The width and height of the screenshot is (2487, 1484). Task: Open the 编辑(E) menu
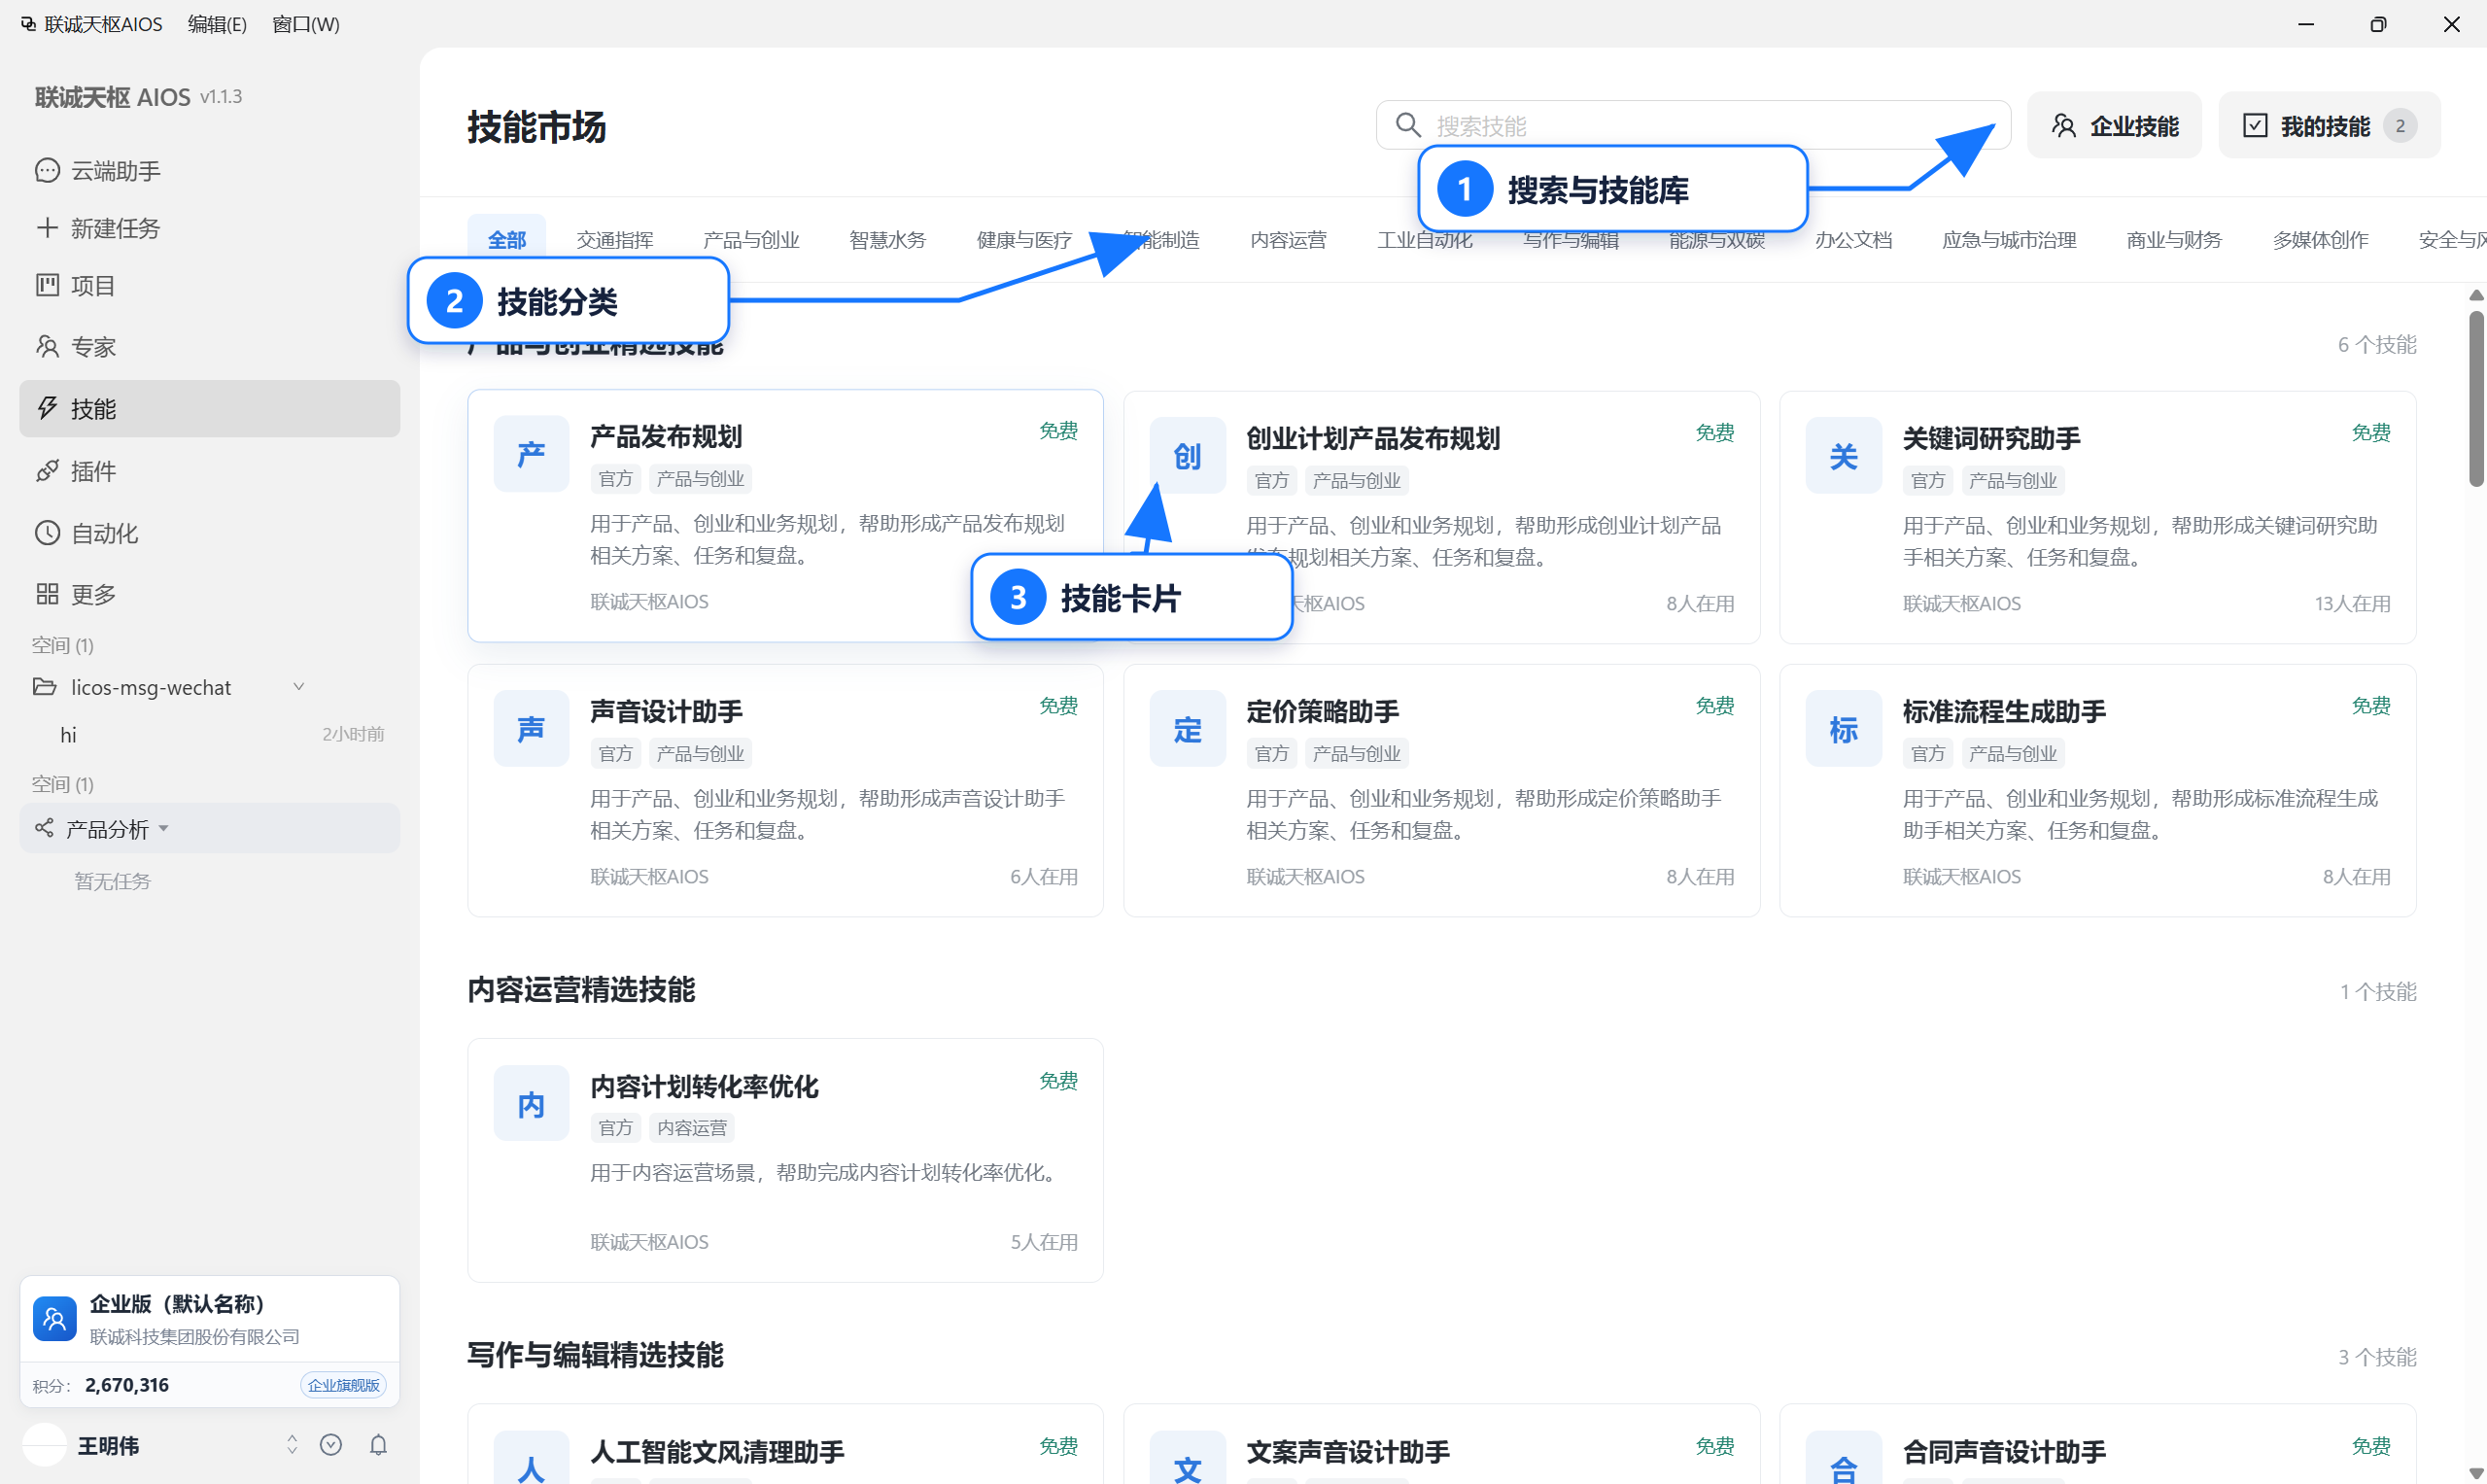pos(217,24)
